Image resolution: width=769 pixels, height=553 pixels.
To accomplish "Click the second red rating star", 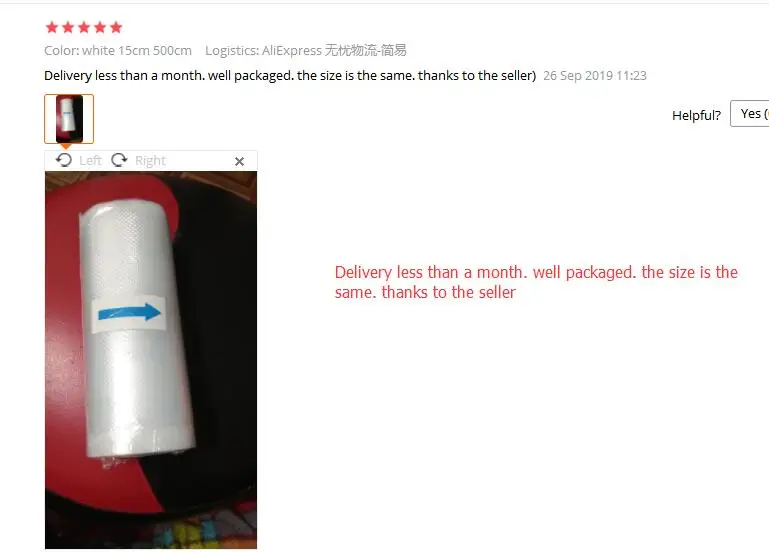I will pyautogui.click(x=68, y=27).
